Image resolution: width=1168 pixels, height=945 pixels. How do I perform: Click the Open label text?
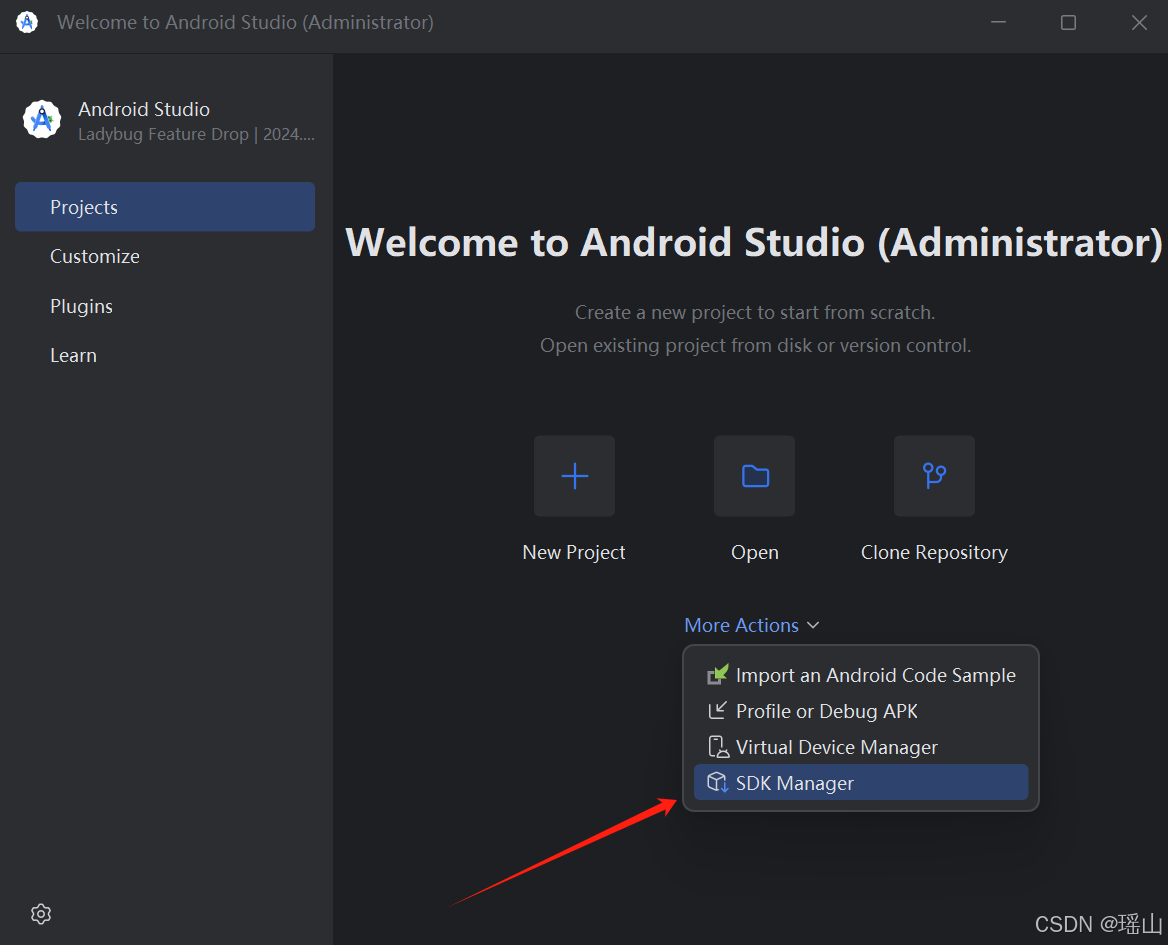(755, 553)
